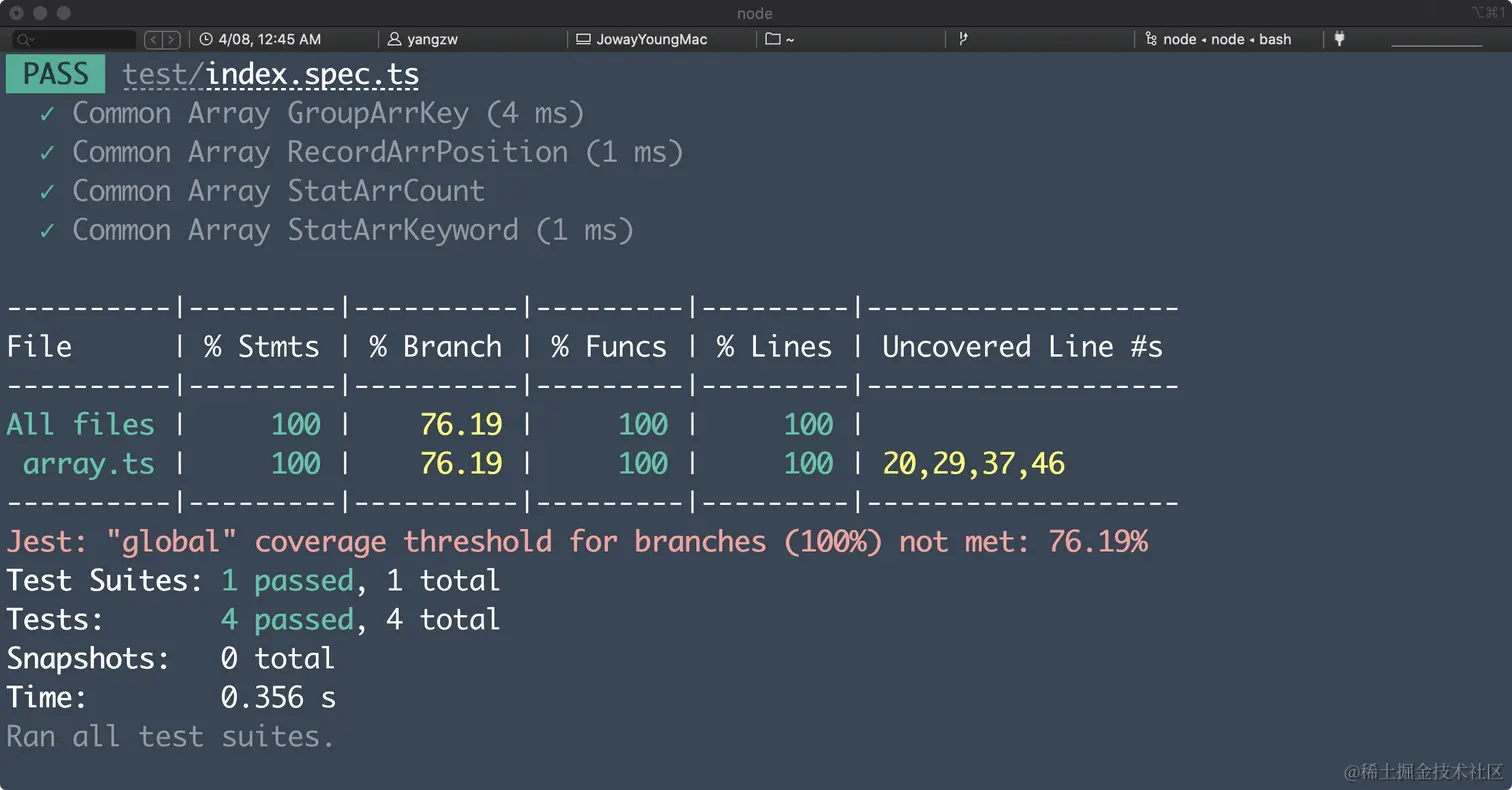Click the computer icon beside JowayYoungMac
This screenshot has height=790, width=1512.
pos(584,40)
